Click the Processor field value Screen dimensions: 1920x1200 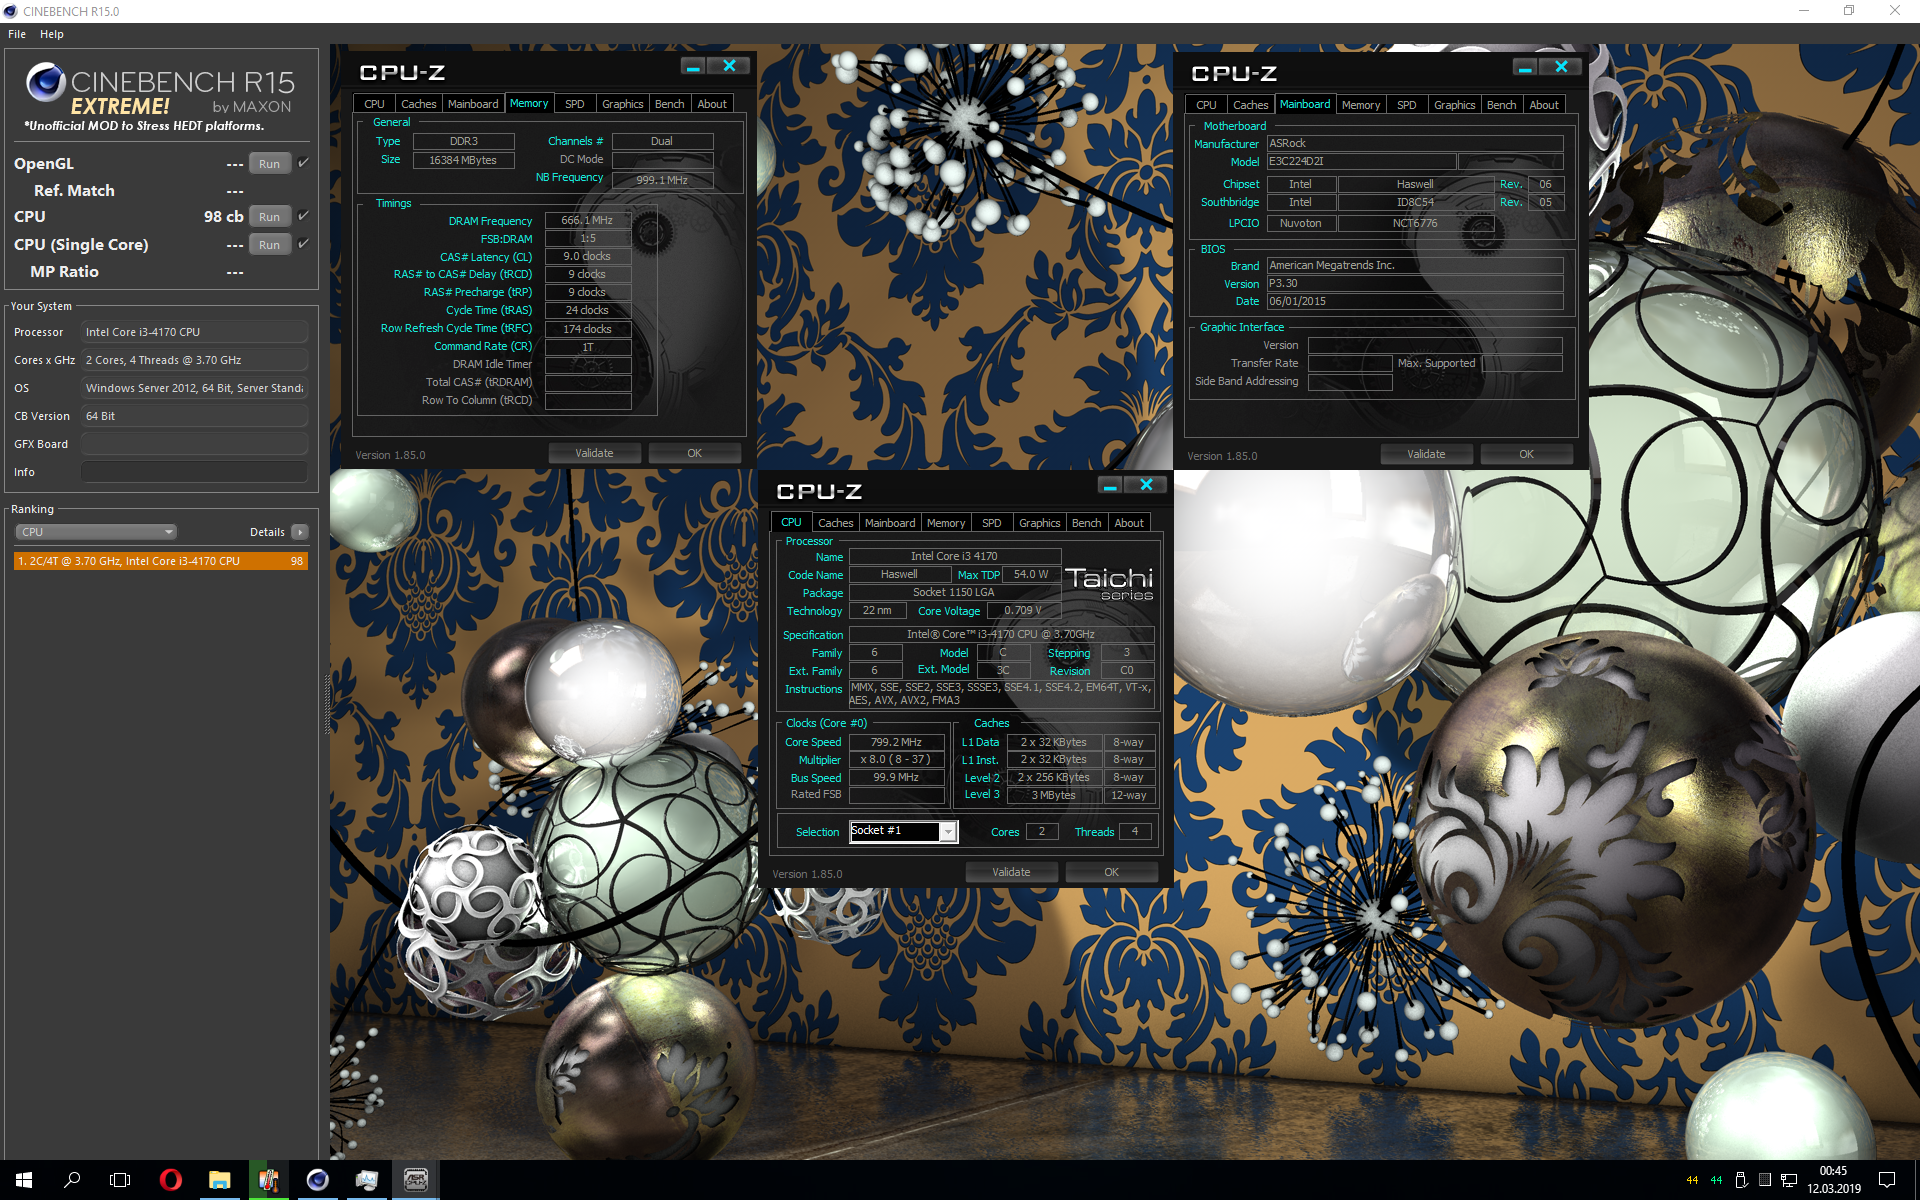tap(194, 332)
